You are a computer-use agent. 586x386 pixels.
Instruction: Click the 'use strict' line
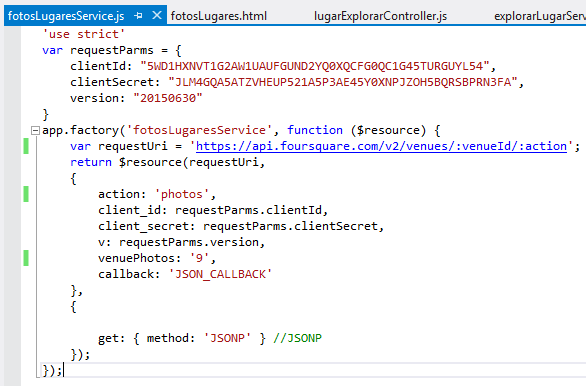pos(83,34)
